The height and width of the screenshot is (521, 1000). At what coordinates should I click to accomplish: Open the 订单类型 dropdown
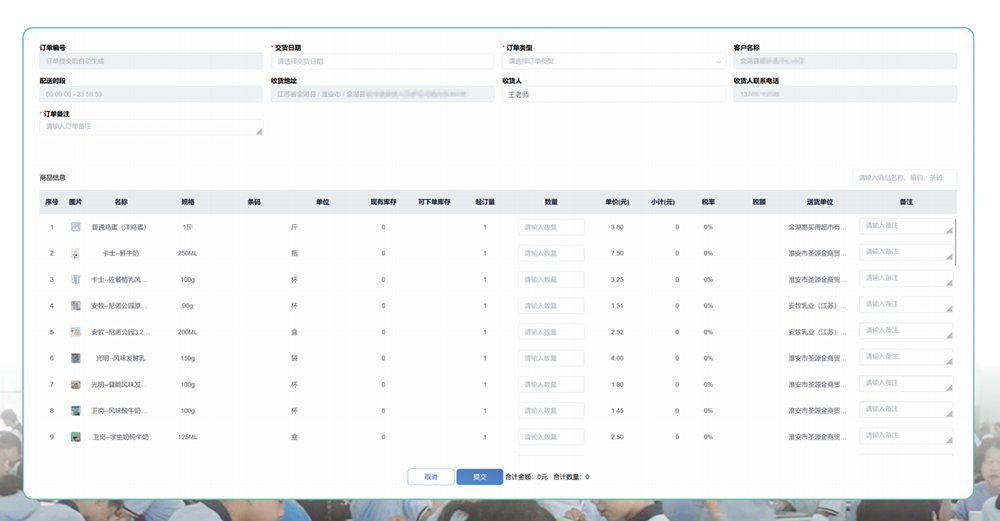pos(613,61)
